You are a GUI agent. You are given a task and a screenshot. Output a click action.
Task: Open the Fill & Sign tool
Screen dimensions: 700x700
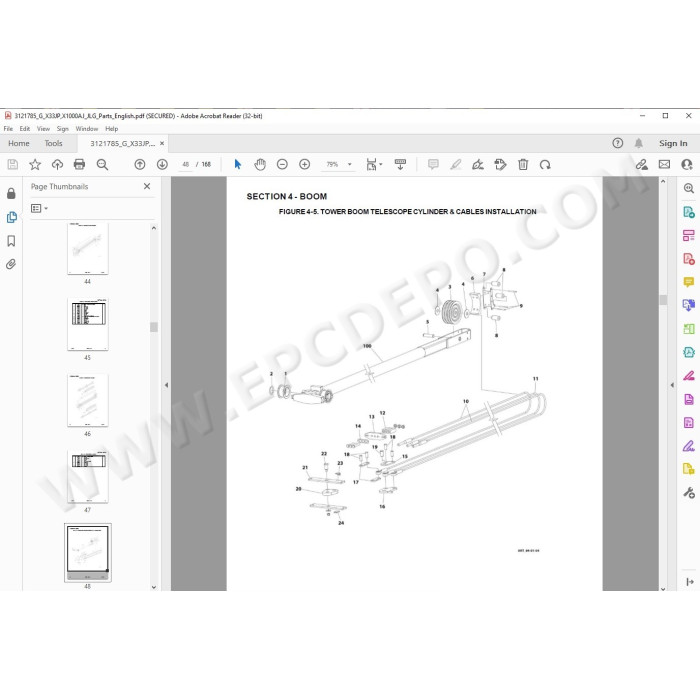click(x=688, y=446)
